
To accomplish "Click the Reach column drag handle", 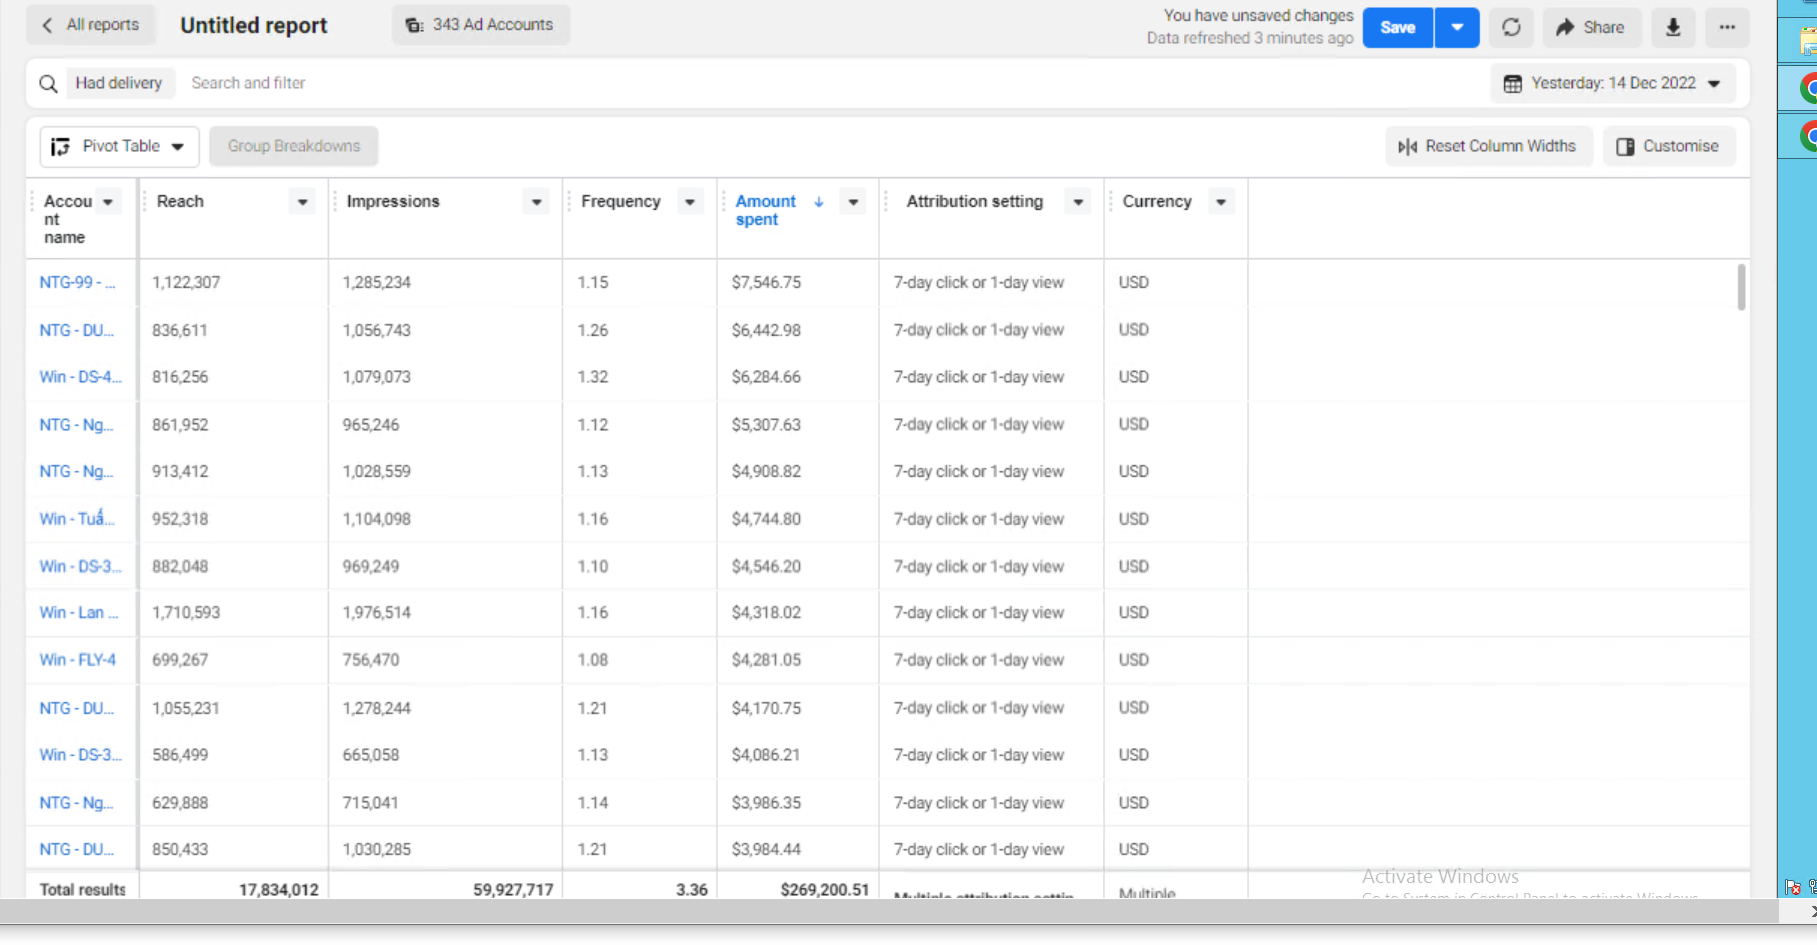I will coord(145,201).
